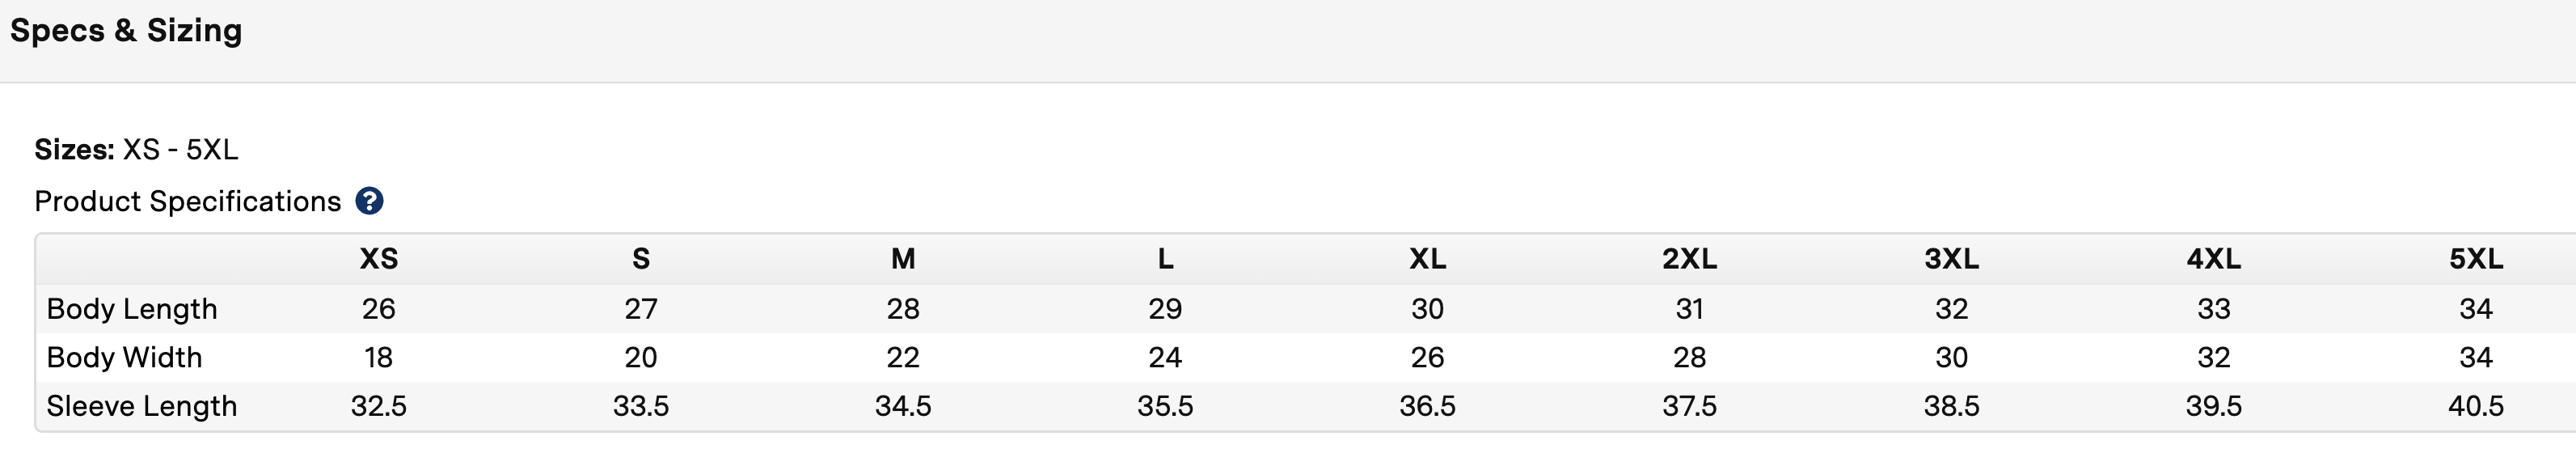Click the L size column header
The image size is (2576, 466).
coord(1165,259)
